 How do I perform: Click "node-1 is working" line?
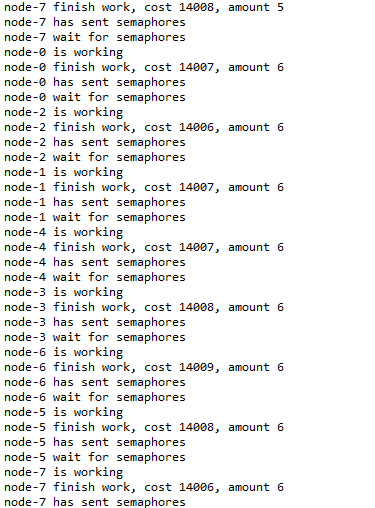click(63, 172)
